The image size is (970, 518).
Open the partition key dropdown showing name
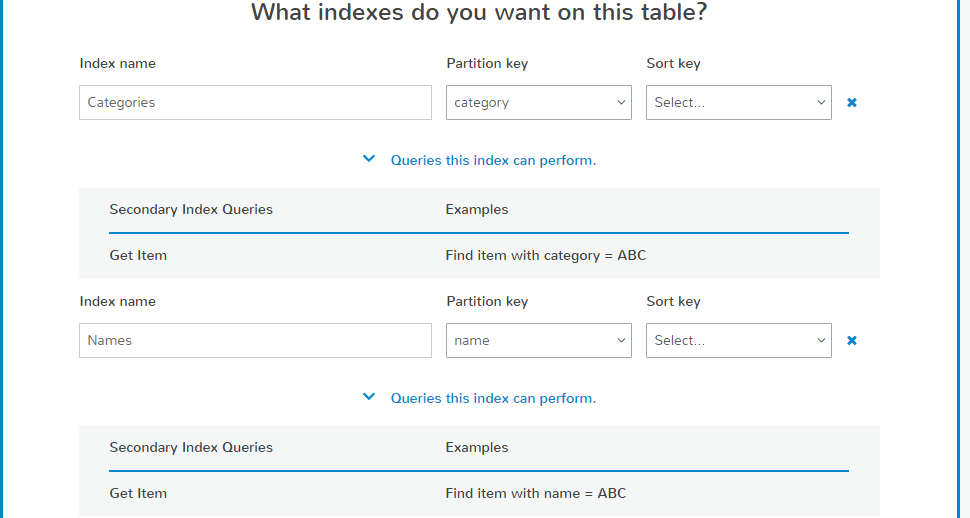[538, 341]
